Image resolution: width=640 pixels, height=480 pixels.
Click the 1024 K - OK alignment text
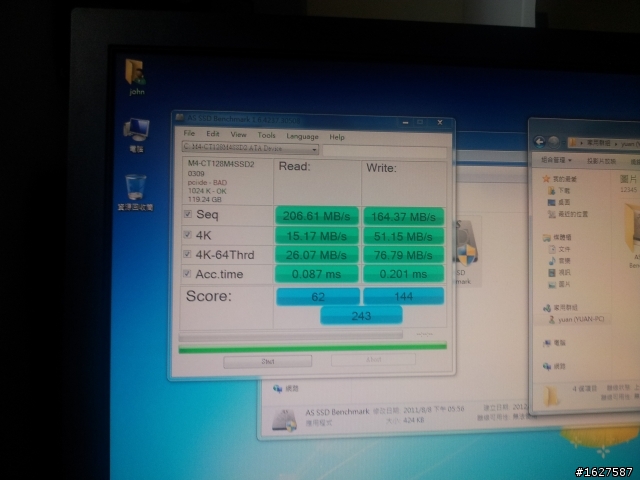(207, 191)
